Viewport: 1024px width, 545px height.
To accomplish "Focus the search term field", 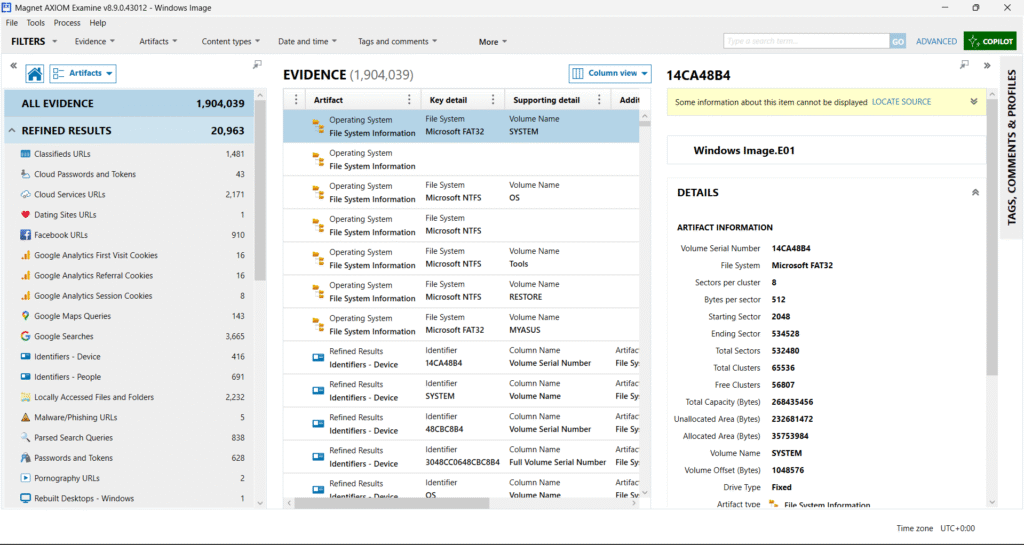I will (807, 41).
